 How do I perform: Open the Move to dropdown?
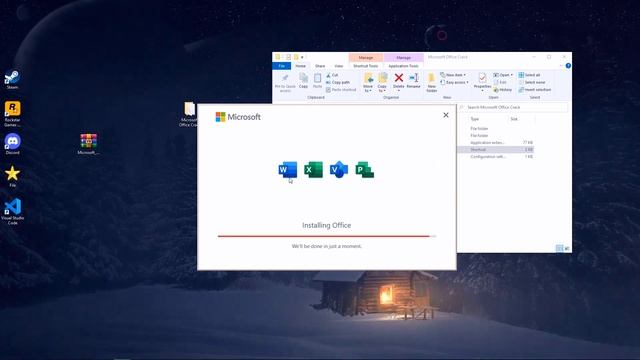click(368, 83)
